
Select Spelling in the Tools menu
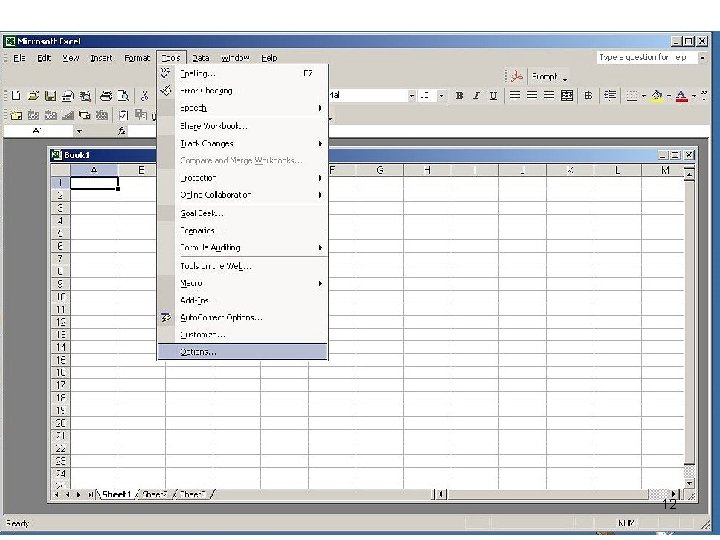(x=242, y=73)
